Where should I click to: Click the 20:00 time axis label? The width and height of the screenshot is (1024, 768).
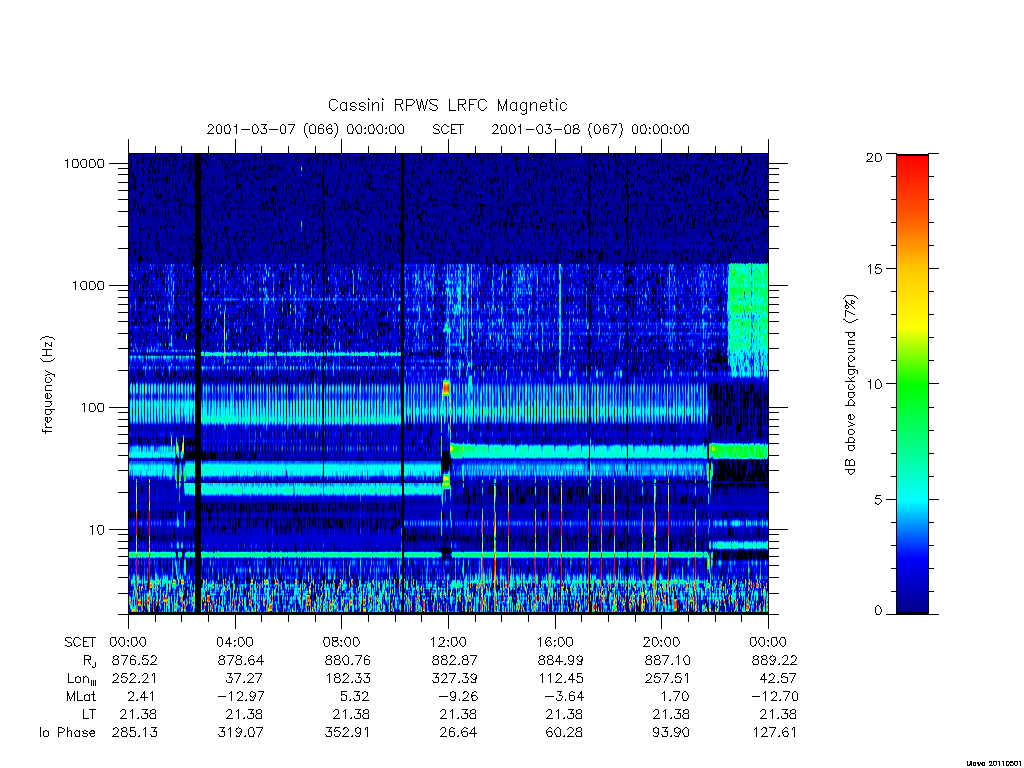tap(662, 643)
